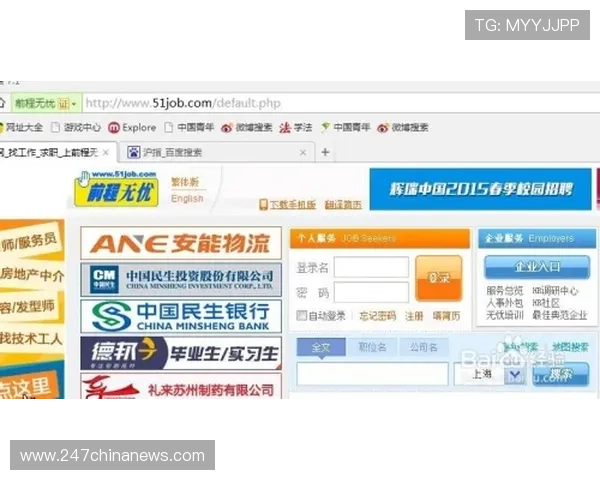Open the last 微博搜索 bookmark
The height and width of the screenshot is (480, 600).
pos(403,127)
